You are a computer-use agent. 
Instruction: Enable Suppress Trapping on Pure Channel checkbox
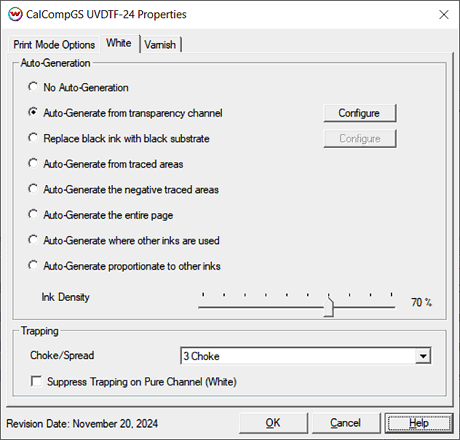coord(36,381)
